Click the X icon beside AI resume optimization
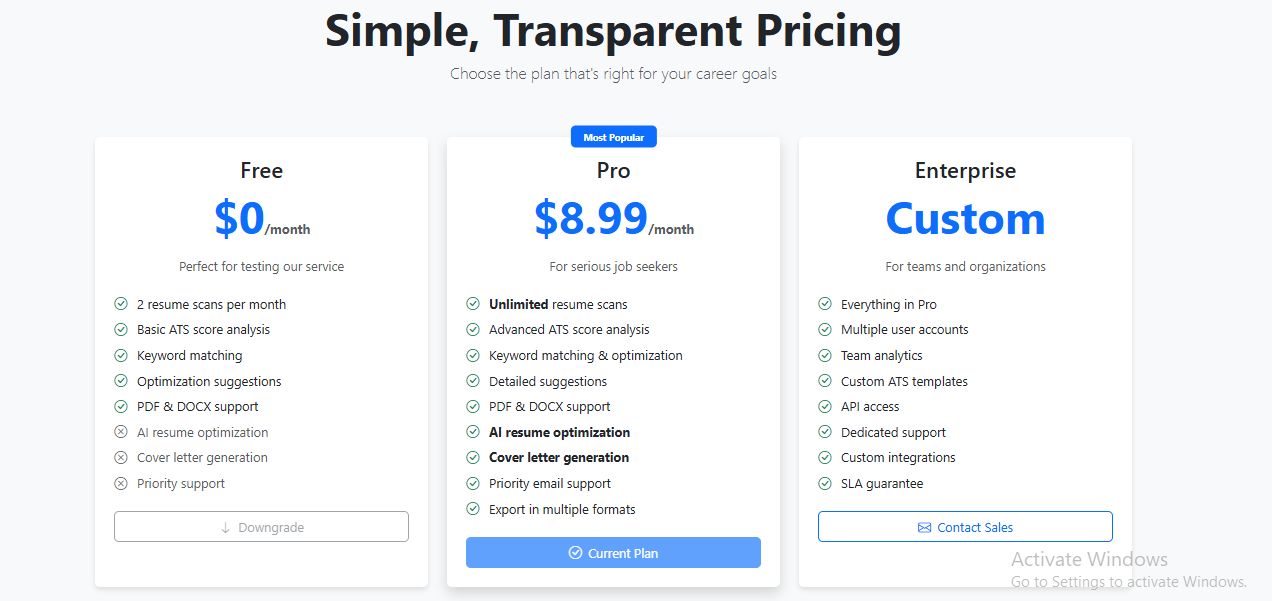Screen dimensions: 1272x601 point(121,432)
